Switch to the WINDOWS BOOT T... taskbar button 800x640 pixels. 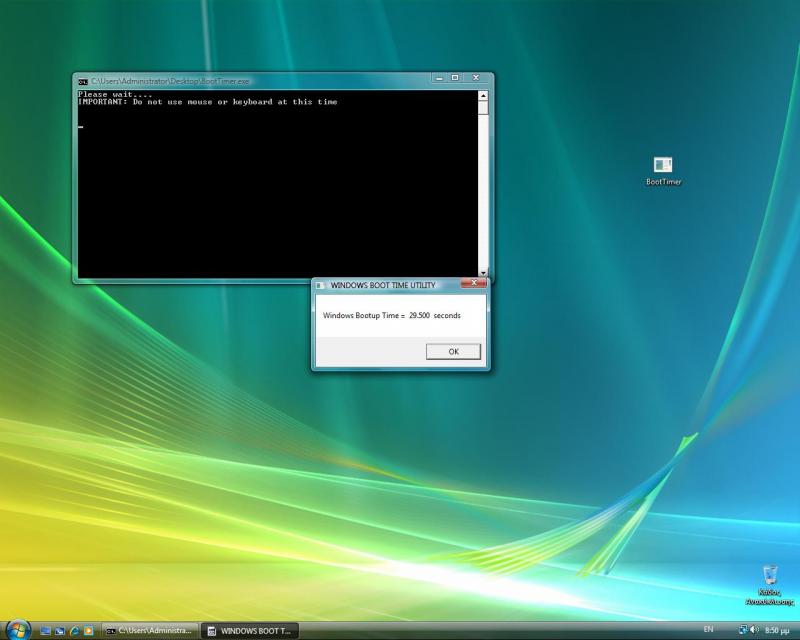pyautogui.click(x=249, y=631)
